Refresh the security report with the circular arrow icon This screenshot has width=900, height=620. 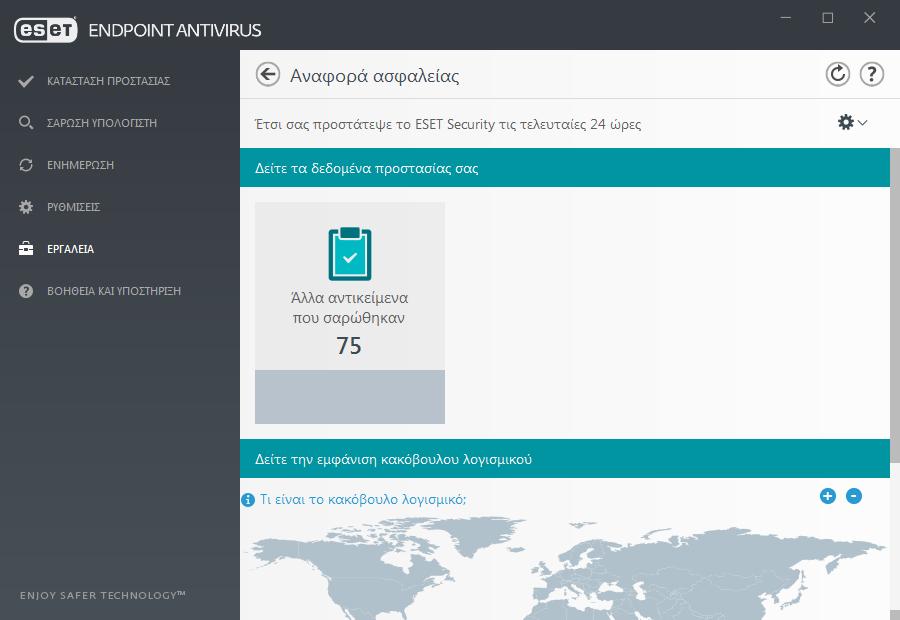pos(837,74)
